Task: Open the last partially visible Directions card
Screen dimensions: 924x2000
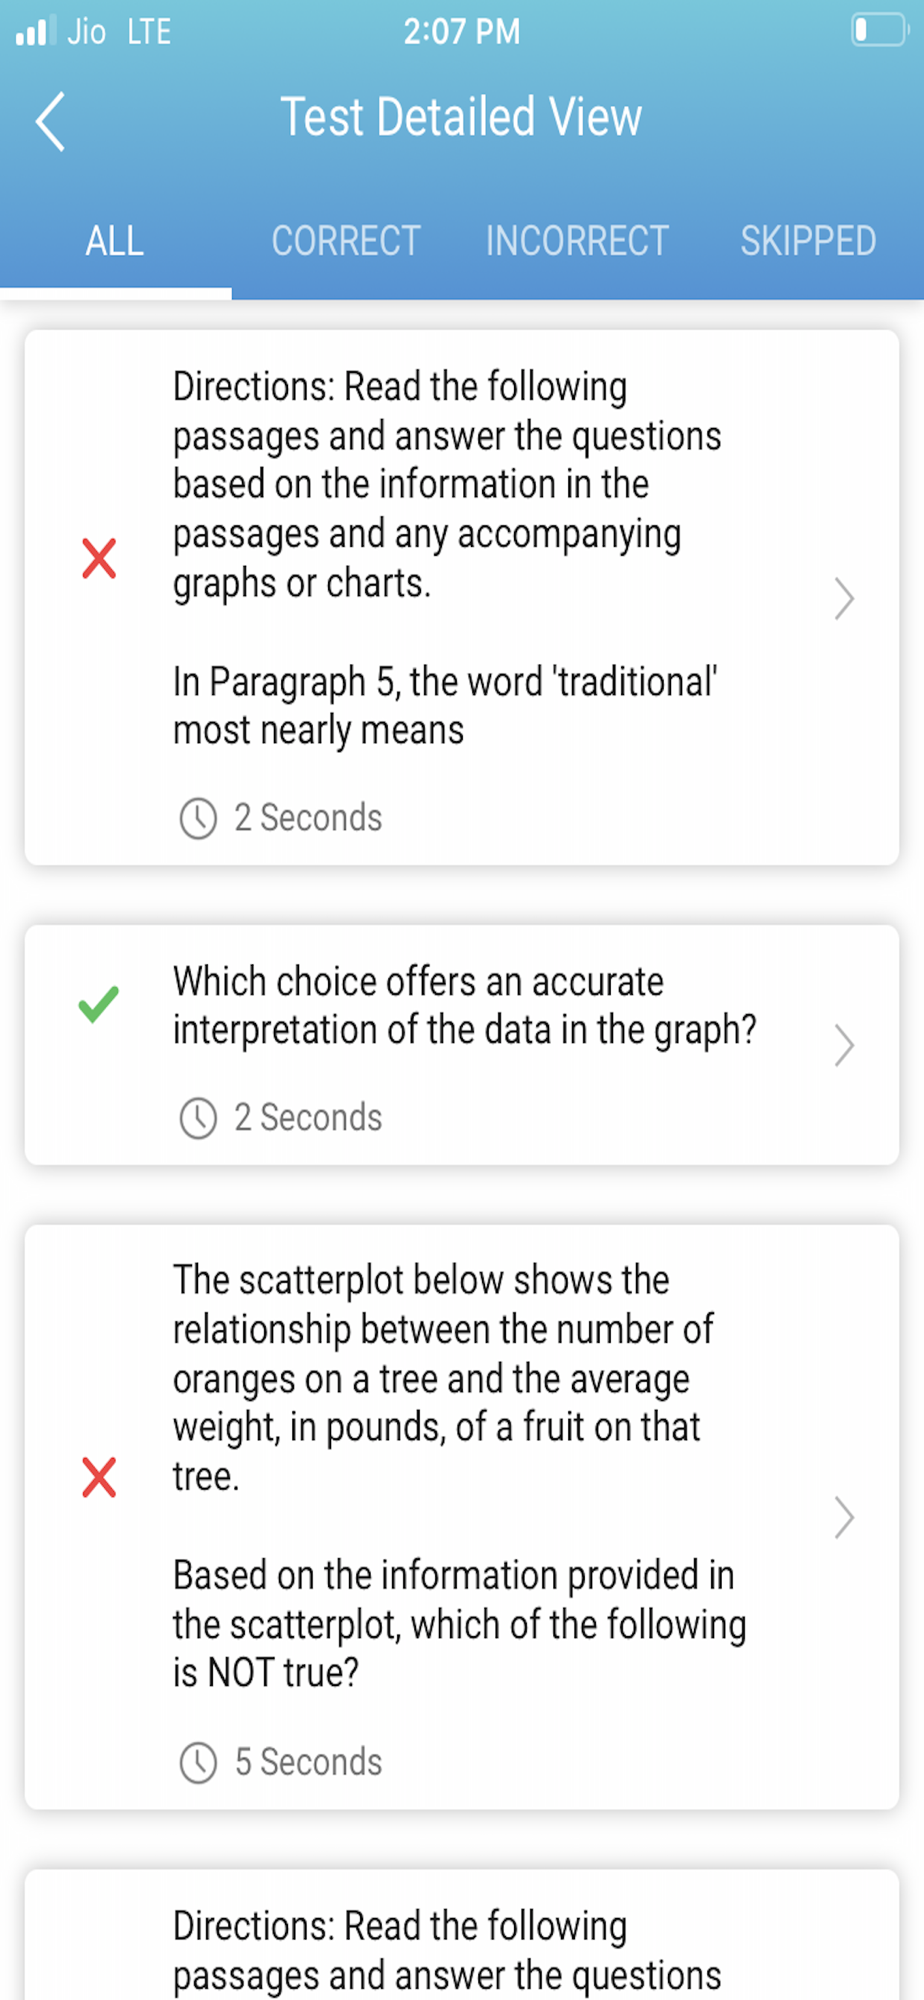Action: tap(462, 1935)
